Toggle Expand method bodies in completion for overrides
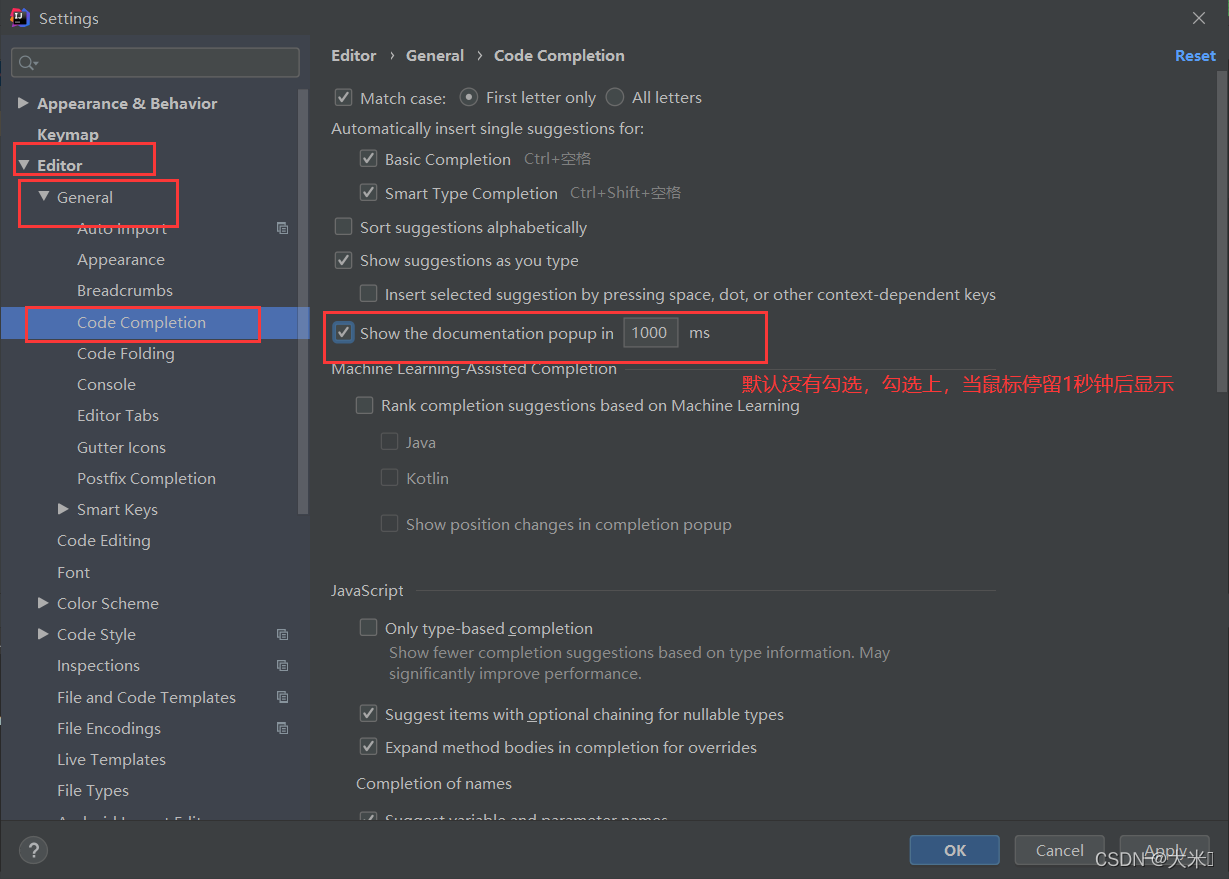Viewport: 1229px width, 879px height. [368, 747]
